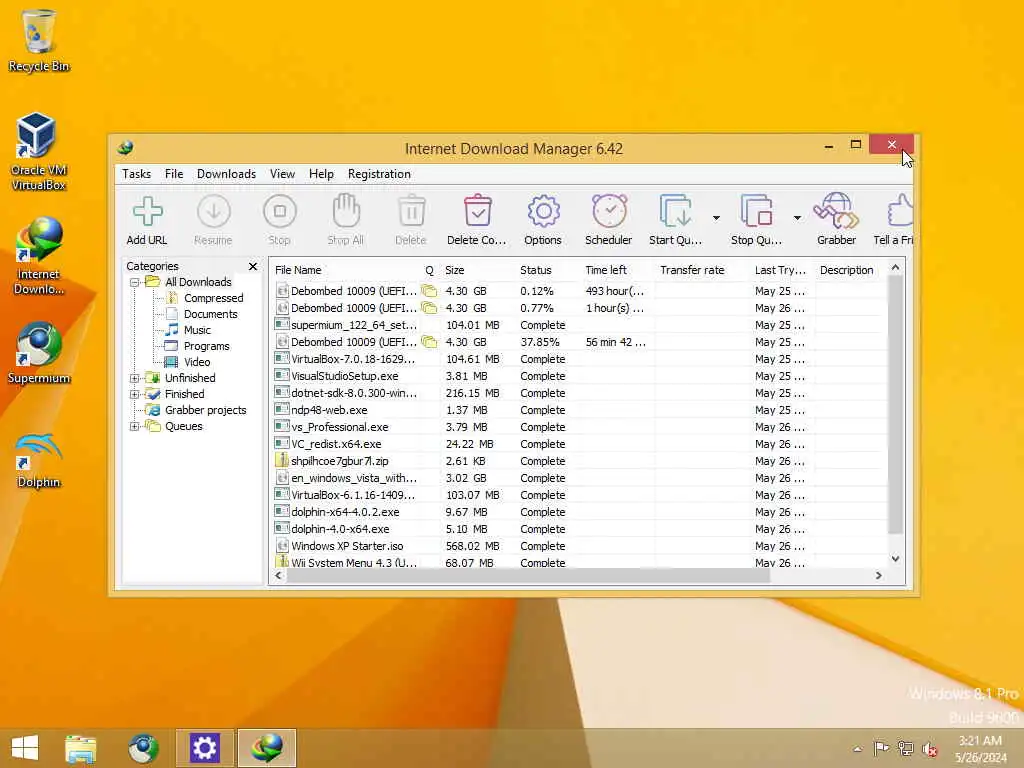The width and height of the screenshot is (1024, 768).
Task: Show hidden tray icons arrow
Action: (x=857, y=749)
